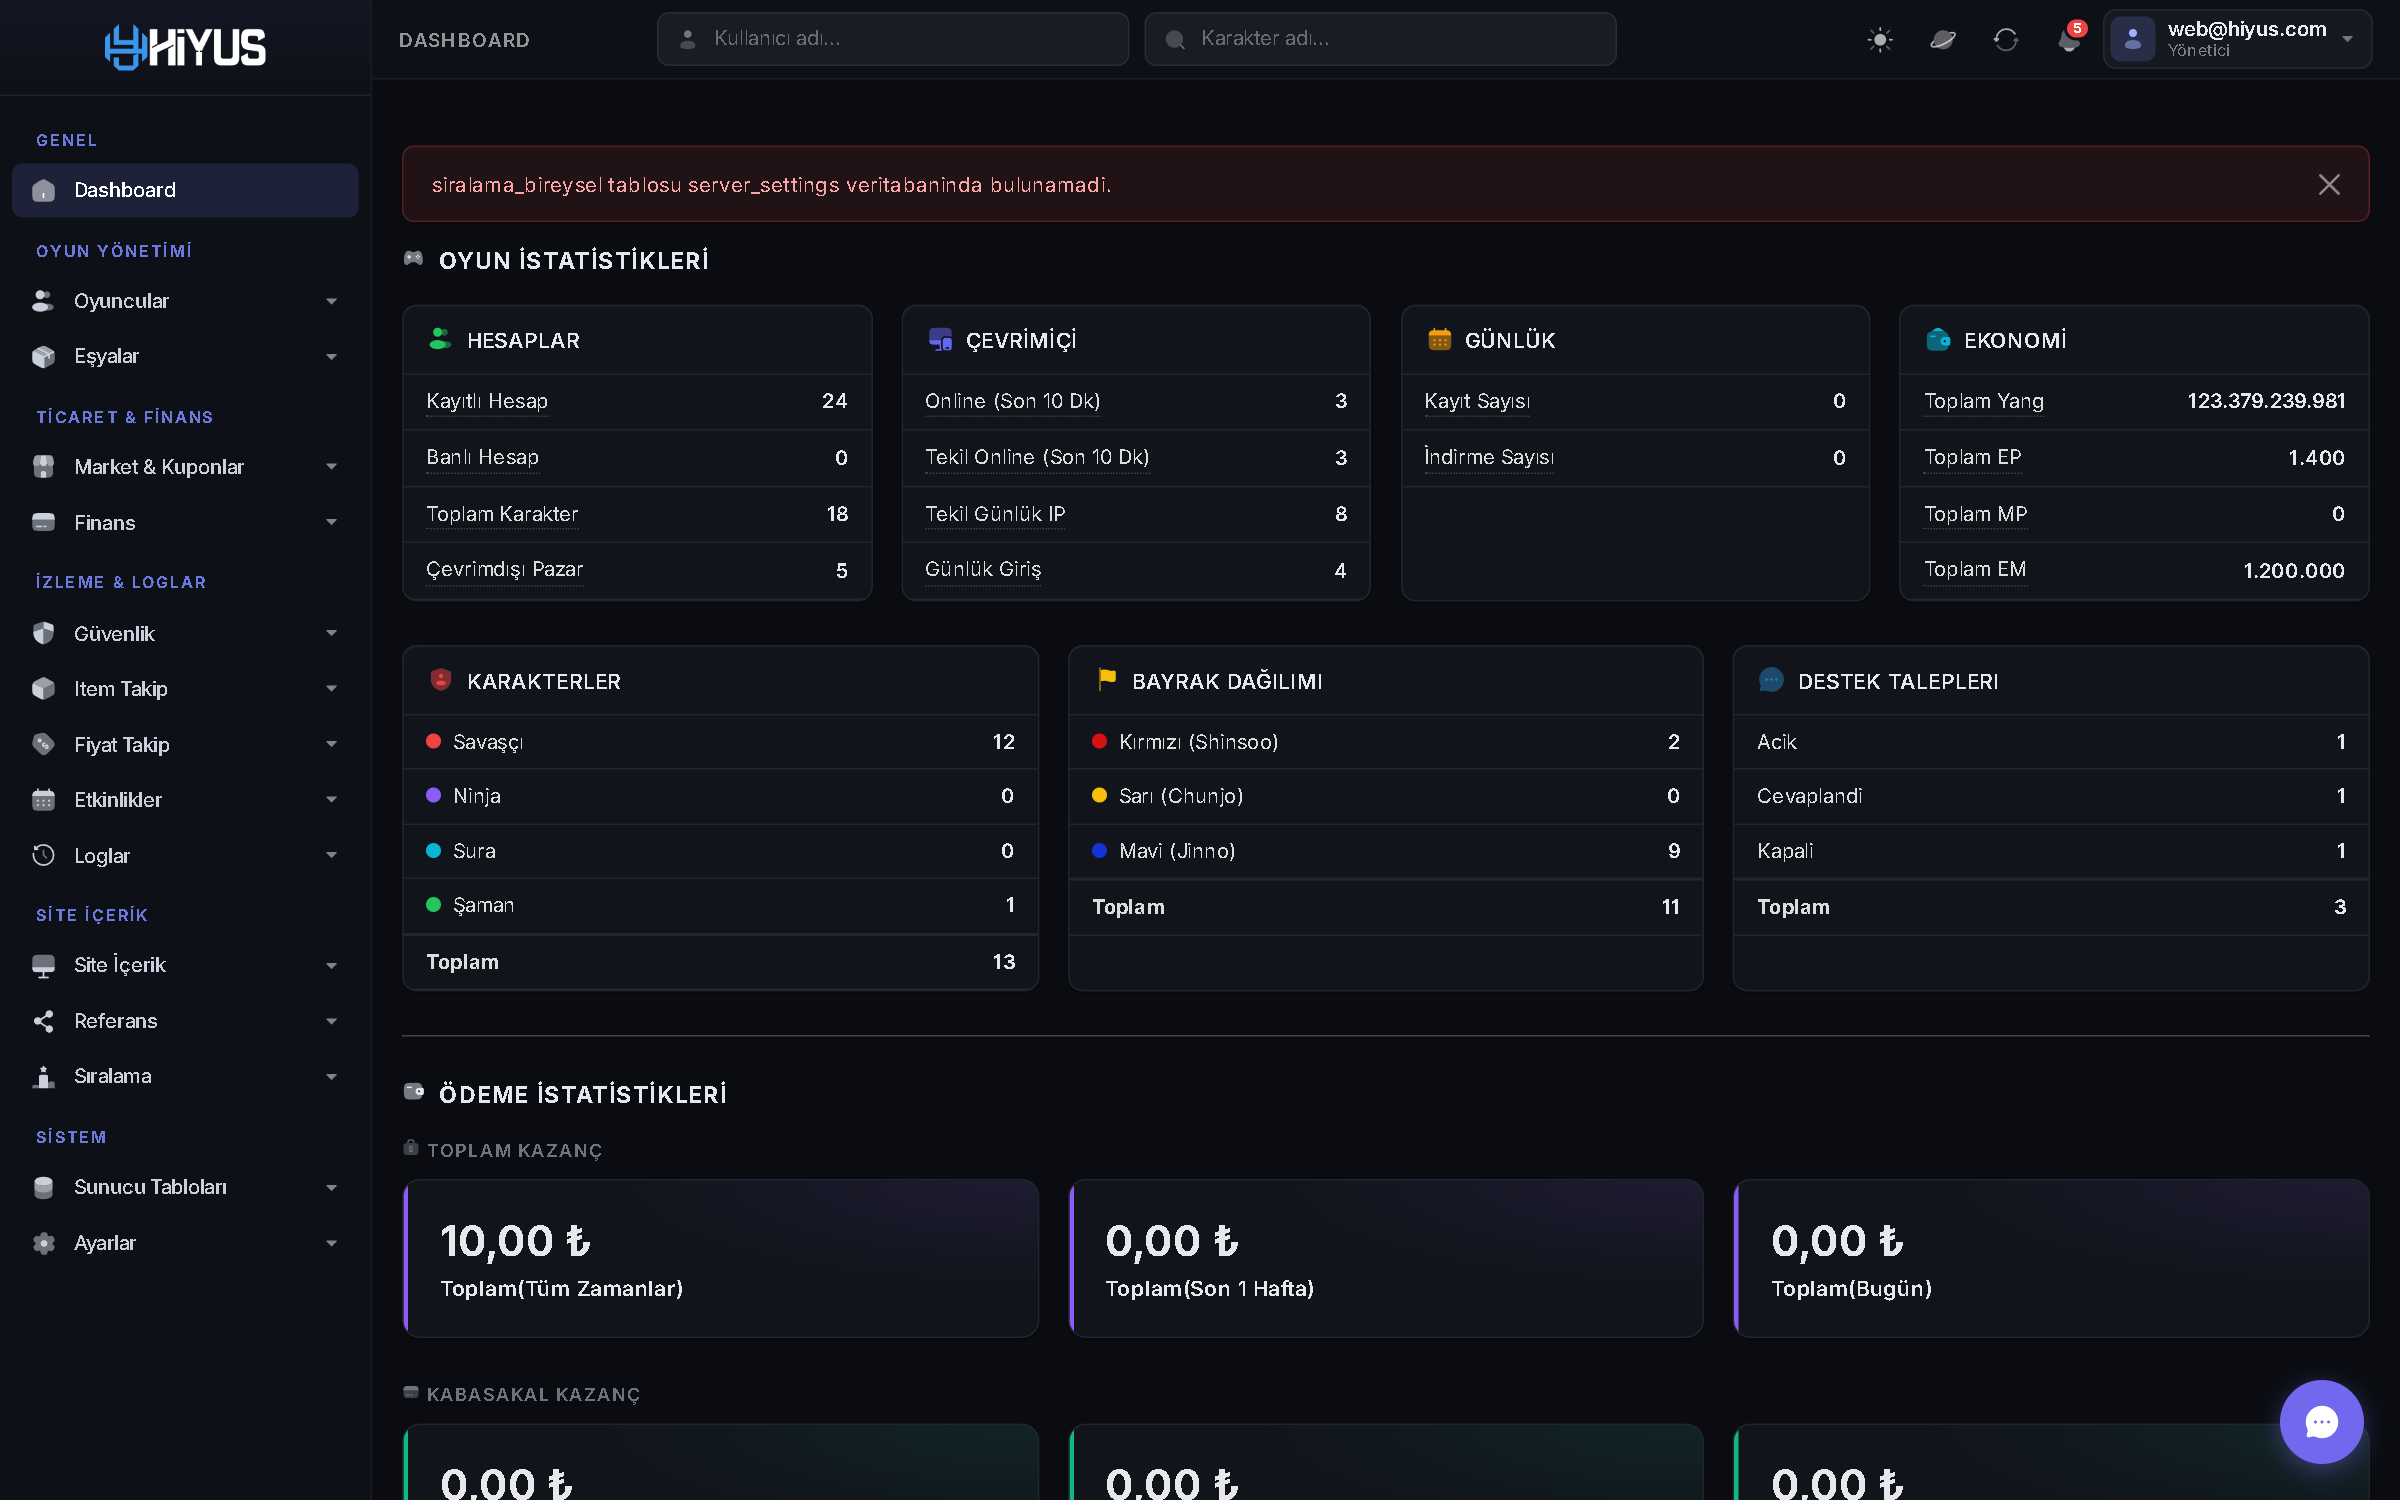The image size is (2400, 1500).
Task: Select the Çevrimdışı Pazar label
Action: coord(504,569)
